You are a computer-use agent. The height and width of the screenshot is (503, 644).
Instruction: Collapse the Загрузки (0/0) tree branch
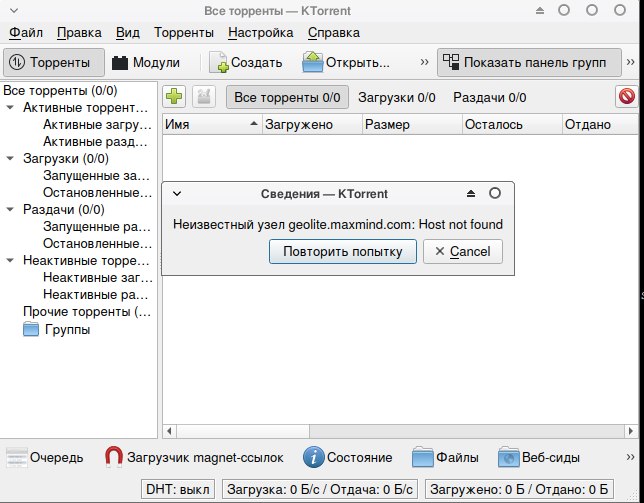[10, 158]
